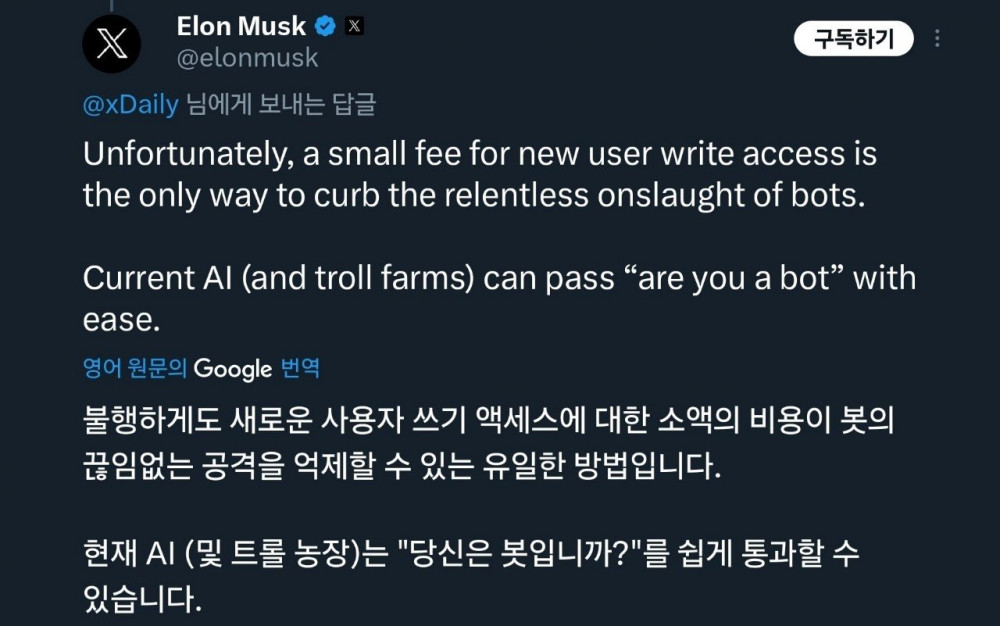Viewport: 1000px width, 626px height.
Task: Open the X logo profile avatar
Action: (112, 44)
